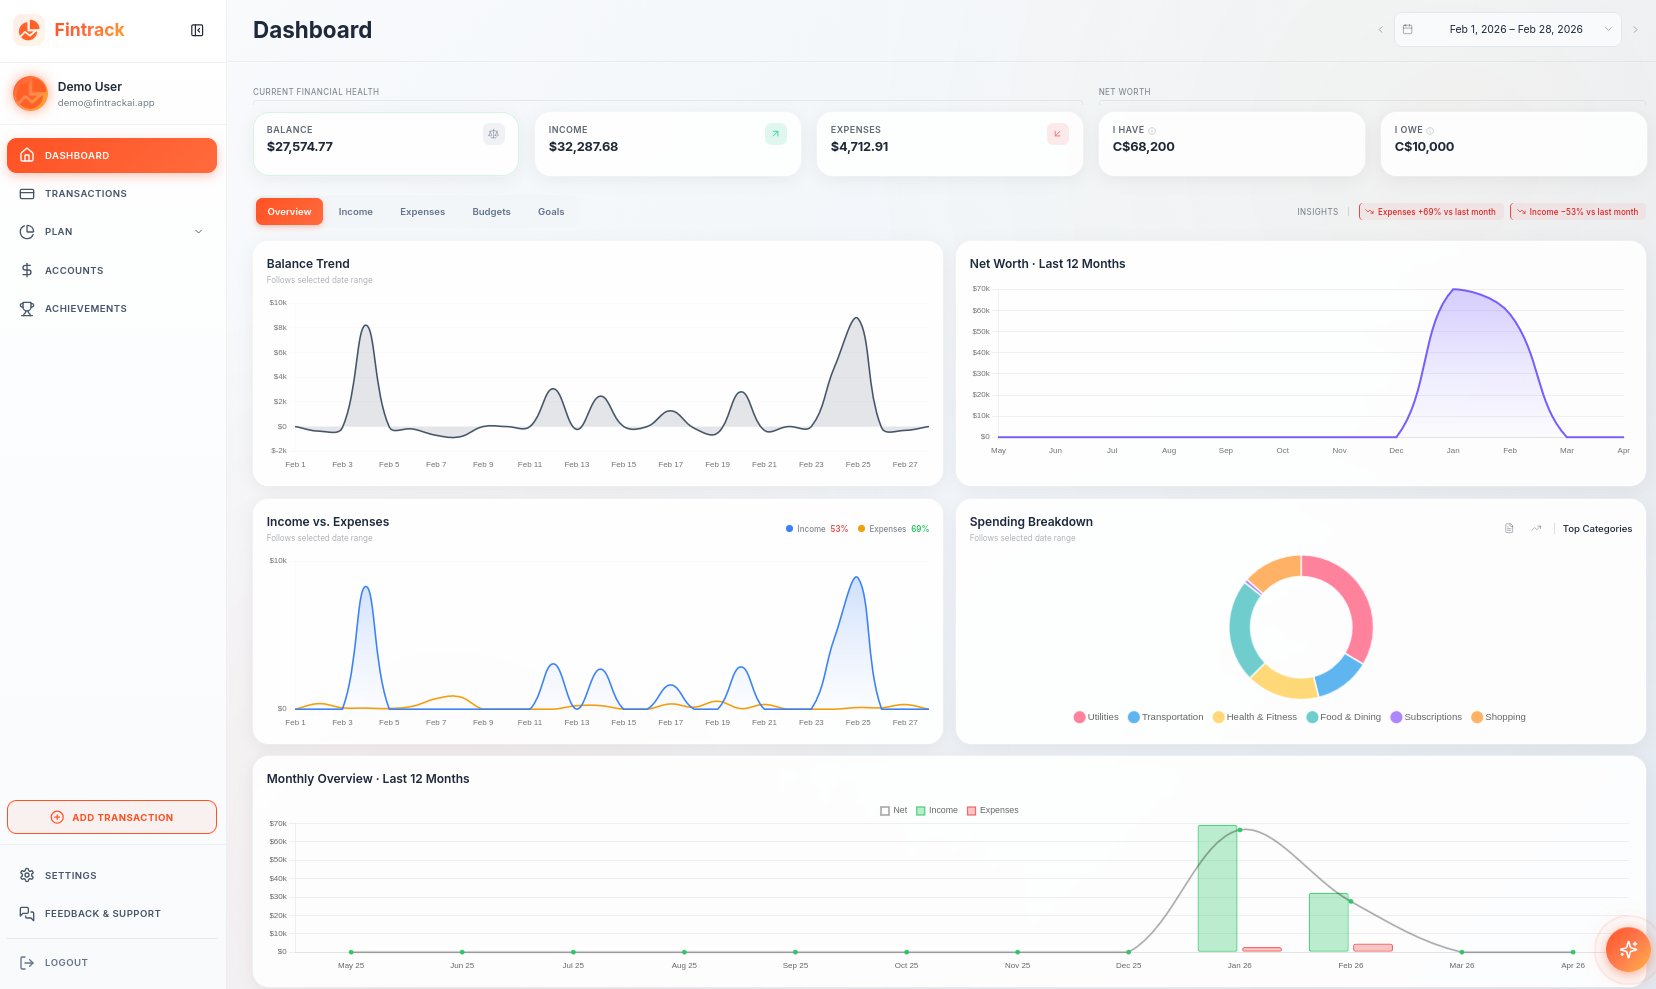Screen dimensions: 1656x989
Task: Switch Spending Breakdown to trend view icon
Action: (1536, 528)
